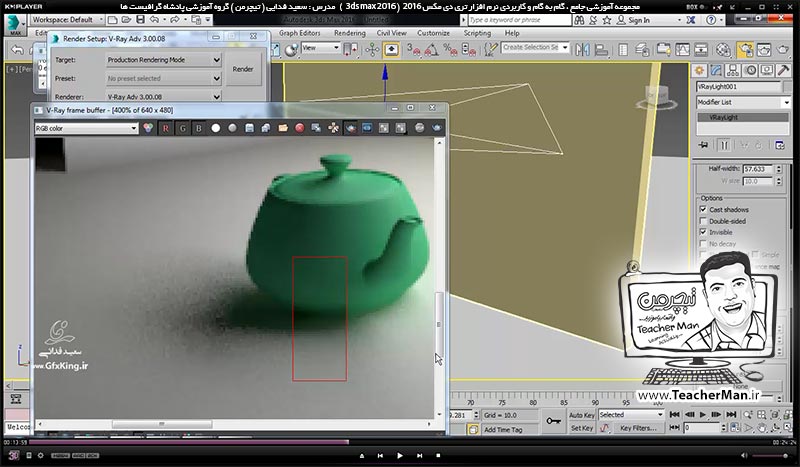Click the Render button in Render Setup
800x467 pixels.
click(x=243, y=69)
